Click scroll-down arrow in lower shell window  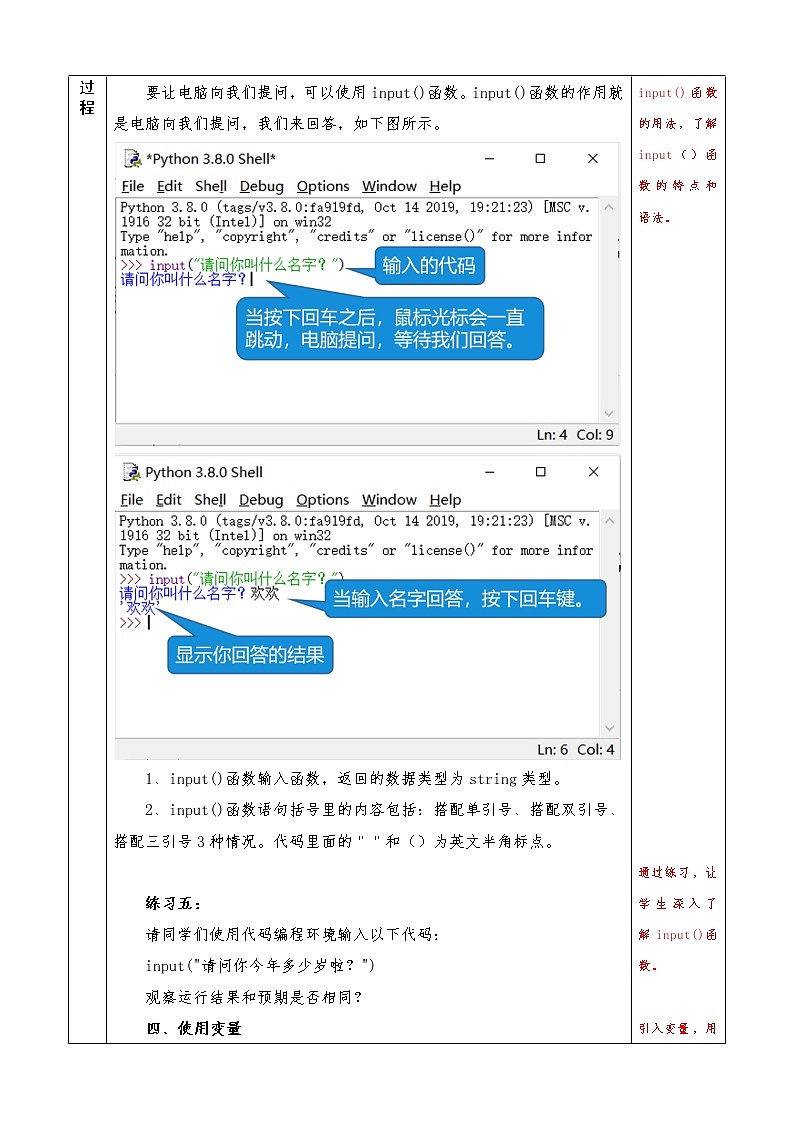tap(609, 728)
